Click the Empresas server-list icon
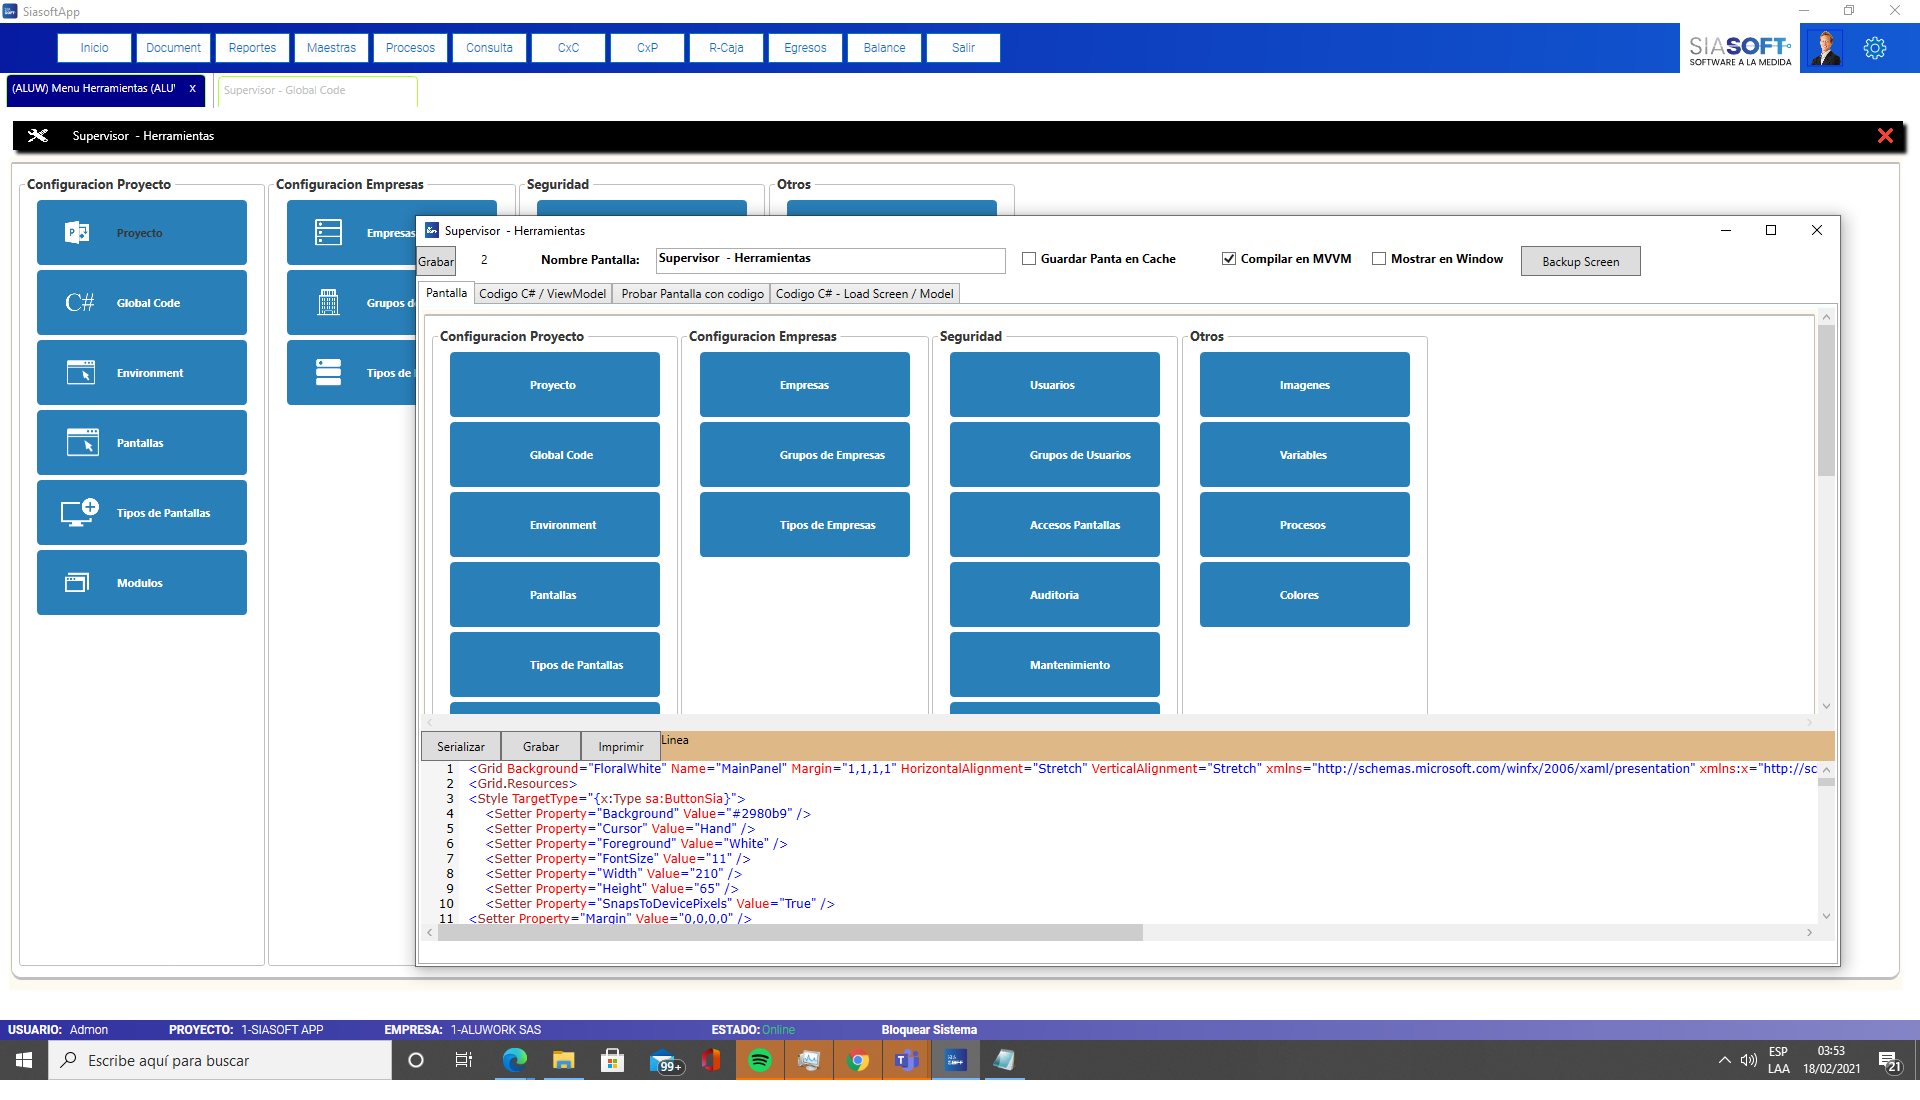Image resolution: width=1920 pixels, height=1100 pixels. [x=327, y=232]
